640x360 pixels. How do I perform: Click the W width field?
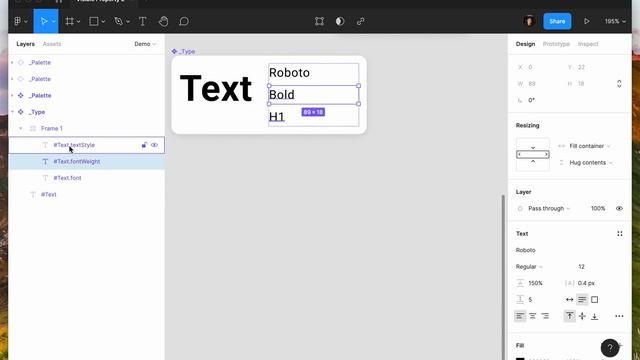pyautogui.click(x=537, y=84)
